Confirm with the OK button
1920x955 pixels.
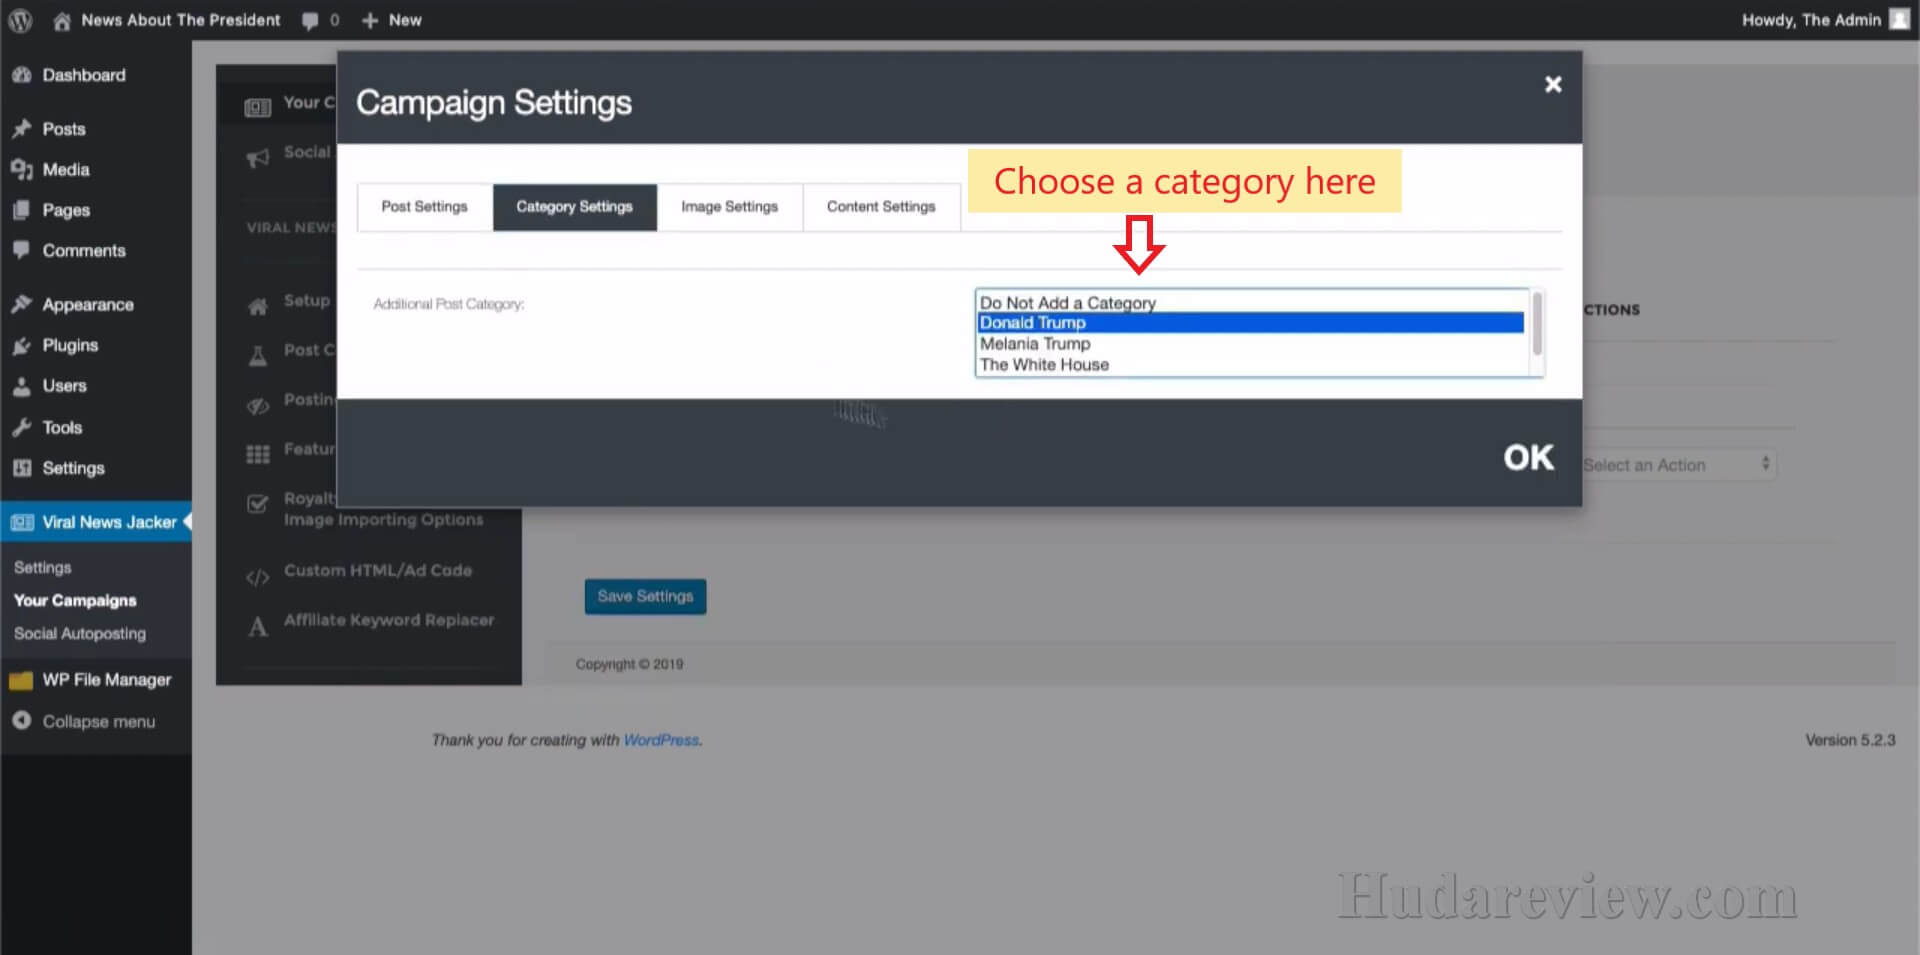[x=1528, y=457]
